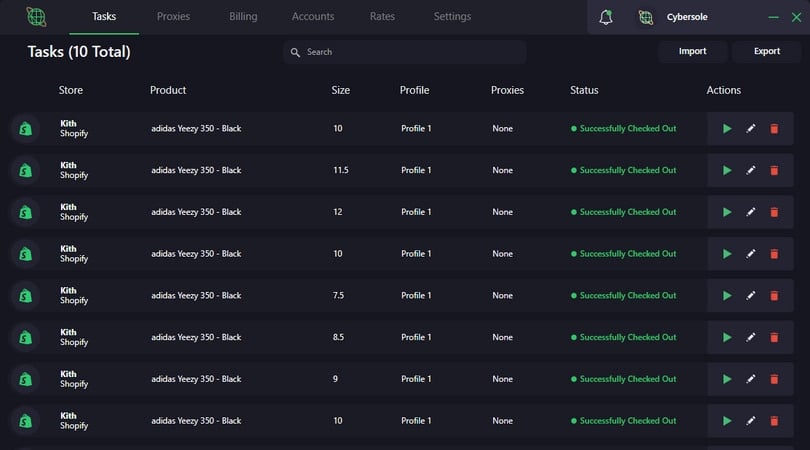Click the Proxies column header

click(507, 90)
